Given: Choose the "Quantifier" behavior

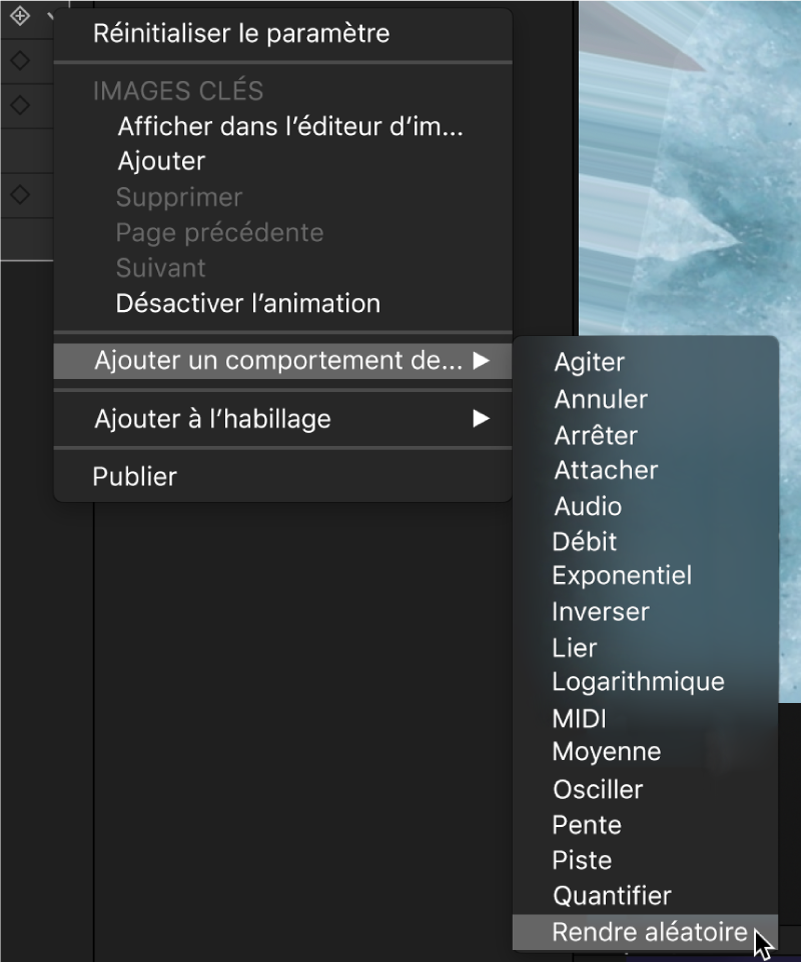Looking at the screenshot, I should coord(610,895).
